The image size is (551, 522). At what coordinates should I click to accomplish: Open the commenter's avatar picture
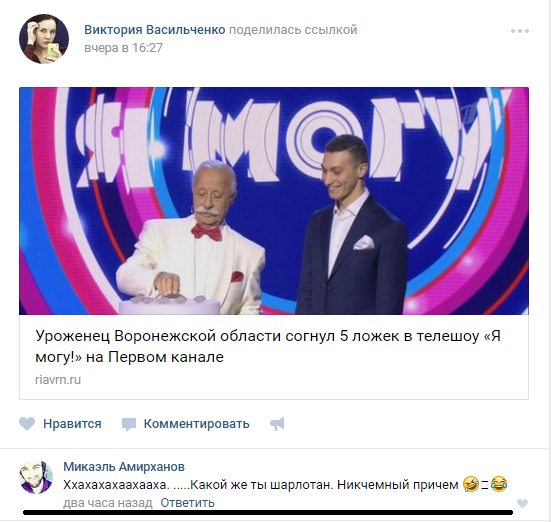(36, 477)
